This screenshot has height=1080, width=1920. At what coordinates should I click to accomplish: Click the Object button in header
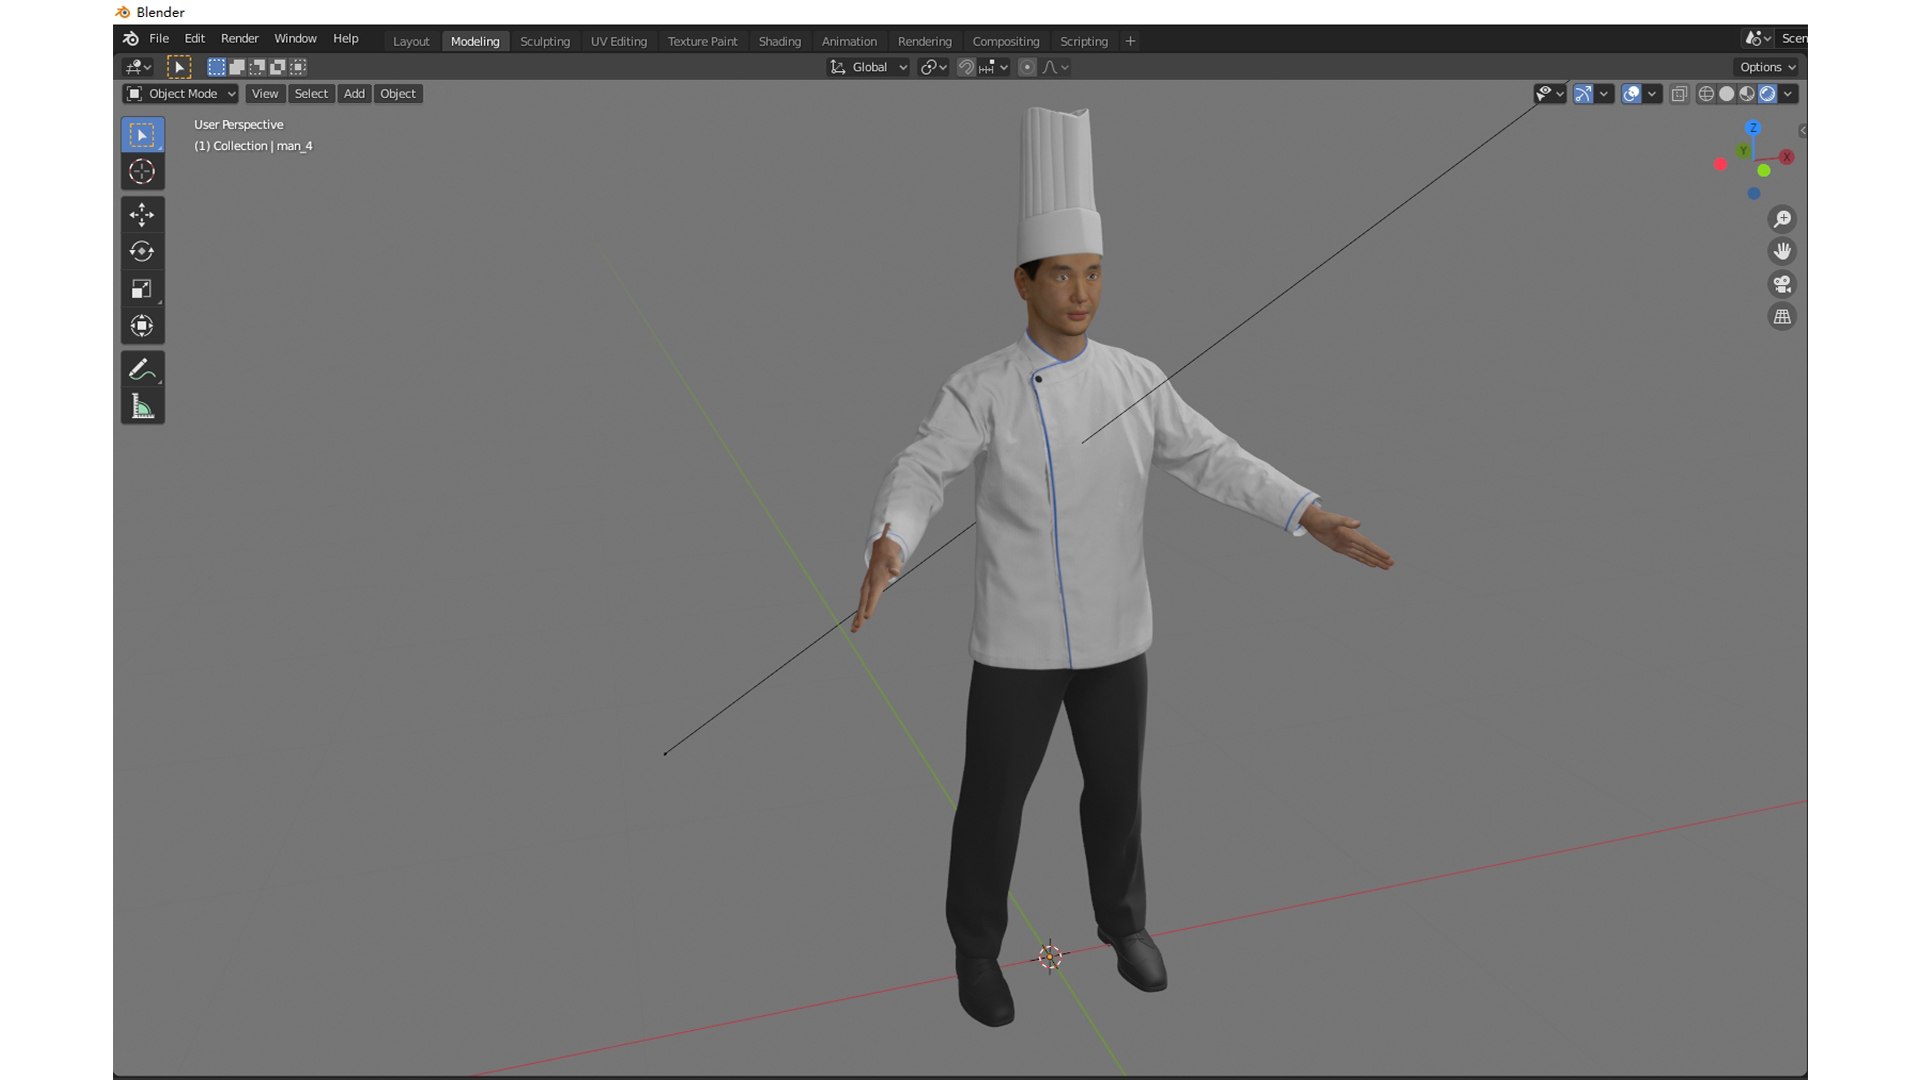(398, 94)
